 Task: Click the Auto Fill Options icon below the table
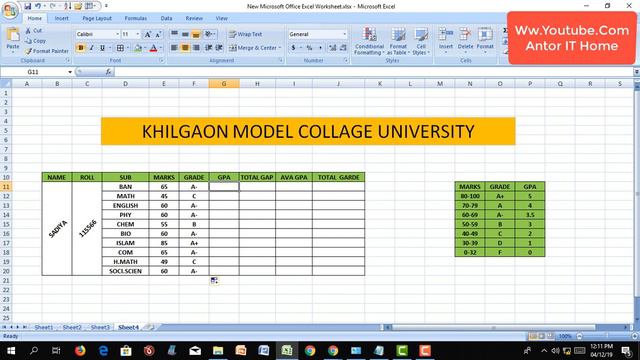[x=214, y=280]
